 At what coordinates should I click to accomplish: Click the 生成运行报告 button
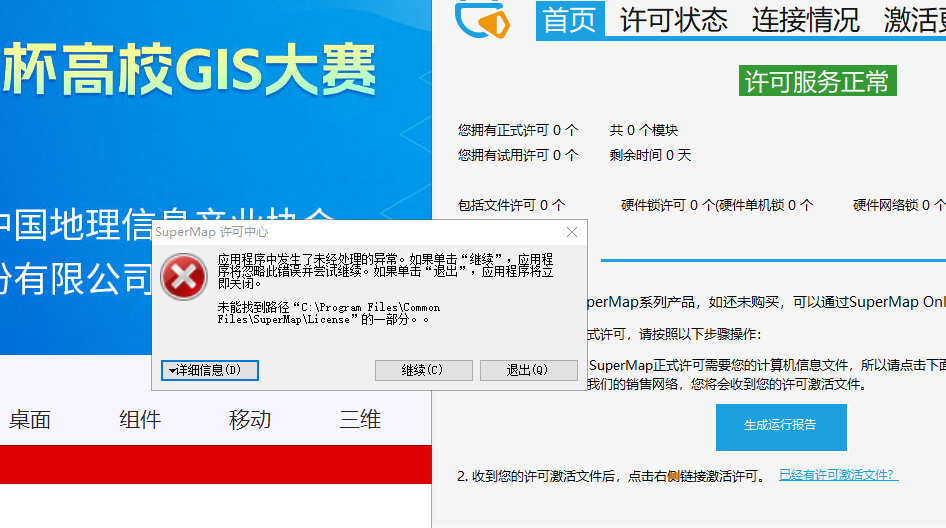781,427
